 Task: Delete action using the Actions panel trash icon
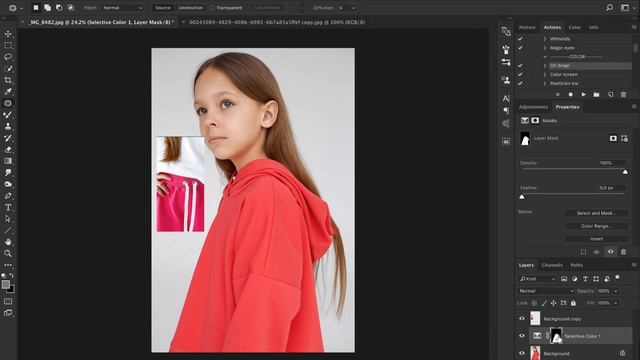(623, 94)
